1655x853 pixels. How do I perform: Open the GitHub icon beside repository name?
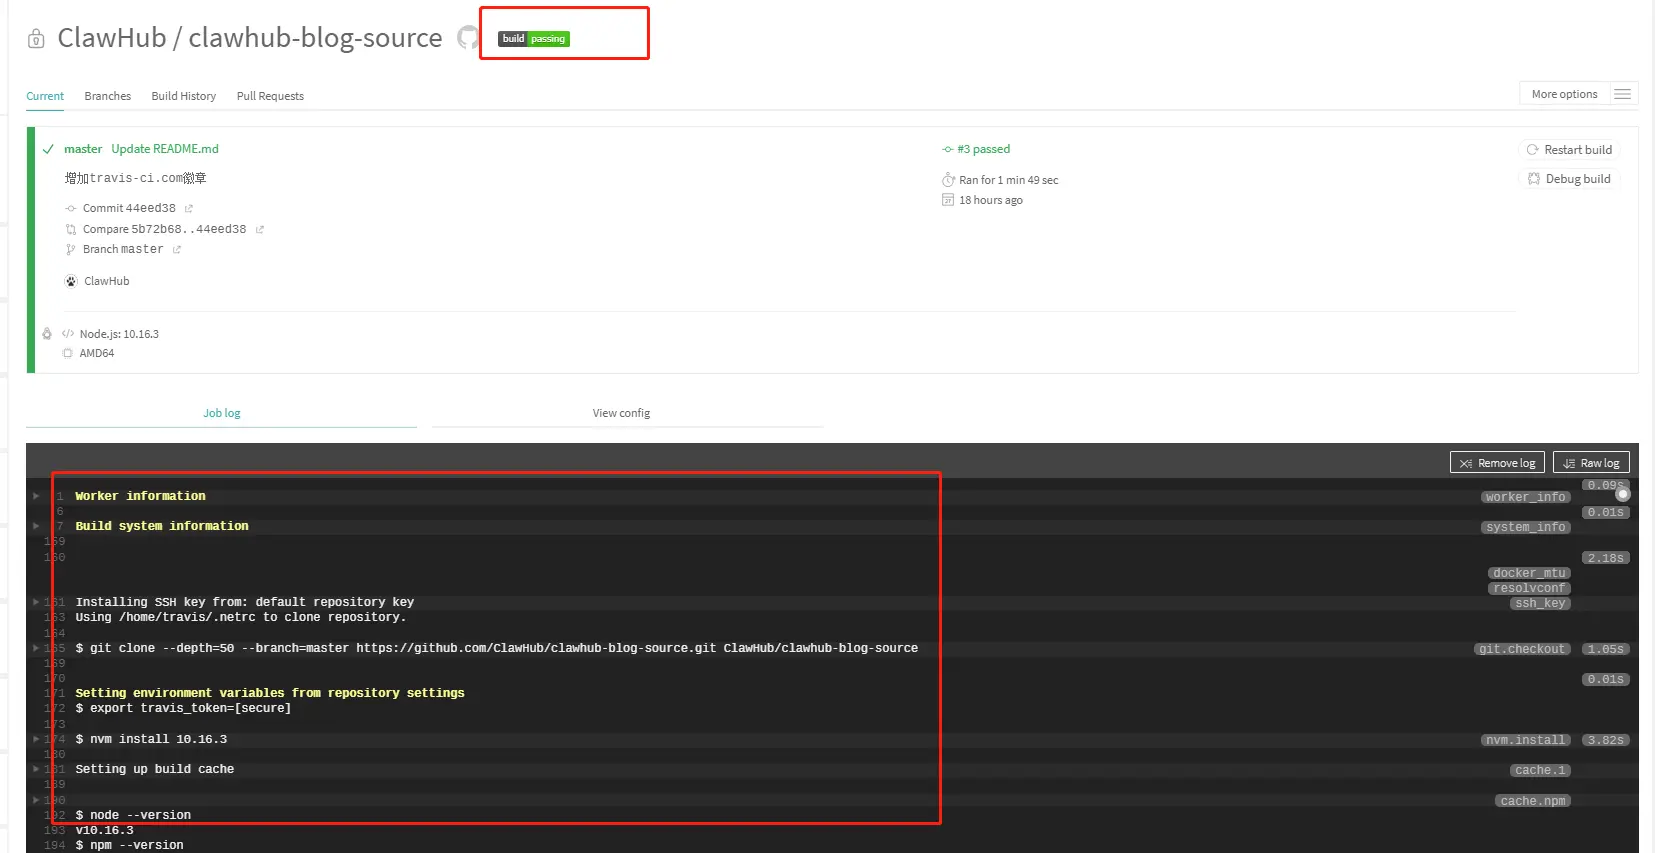point(468,38)
